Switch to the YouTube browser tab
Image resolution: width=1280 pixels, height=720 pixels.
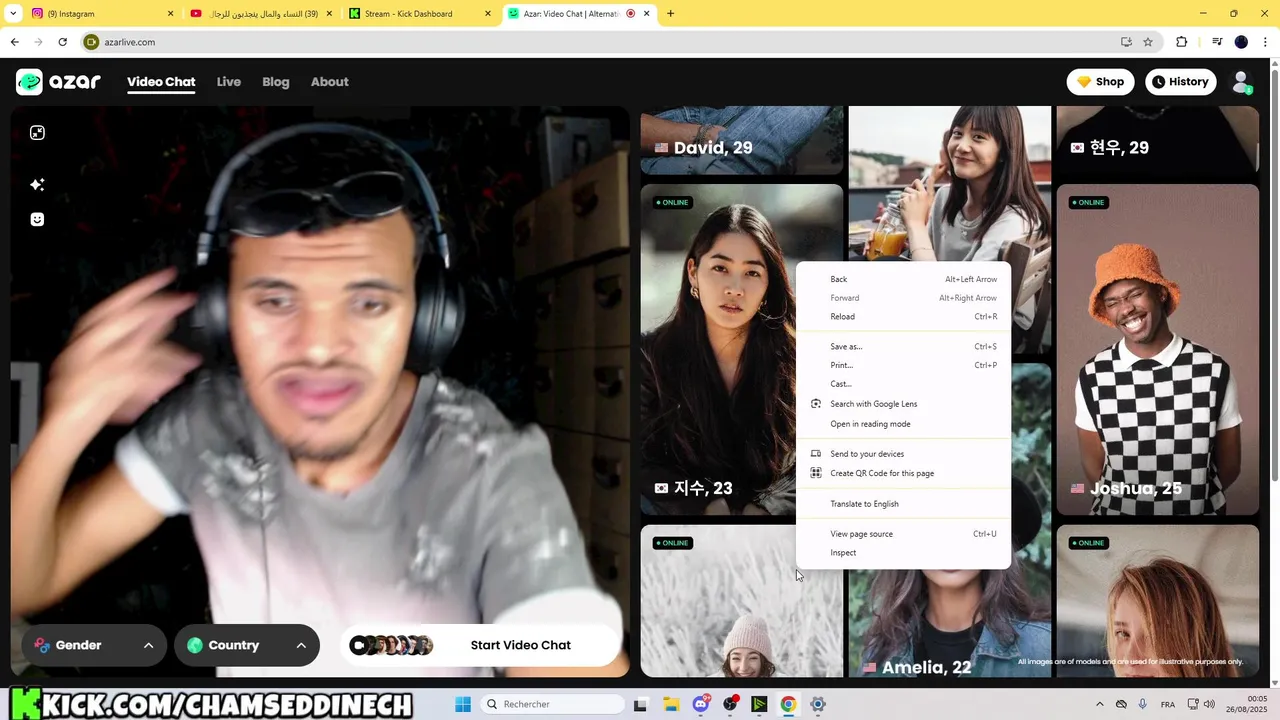[260, 14]
